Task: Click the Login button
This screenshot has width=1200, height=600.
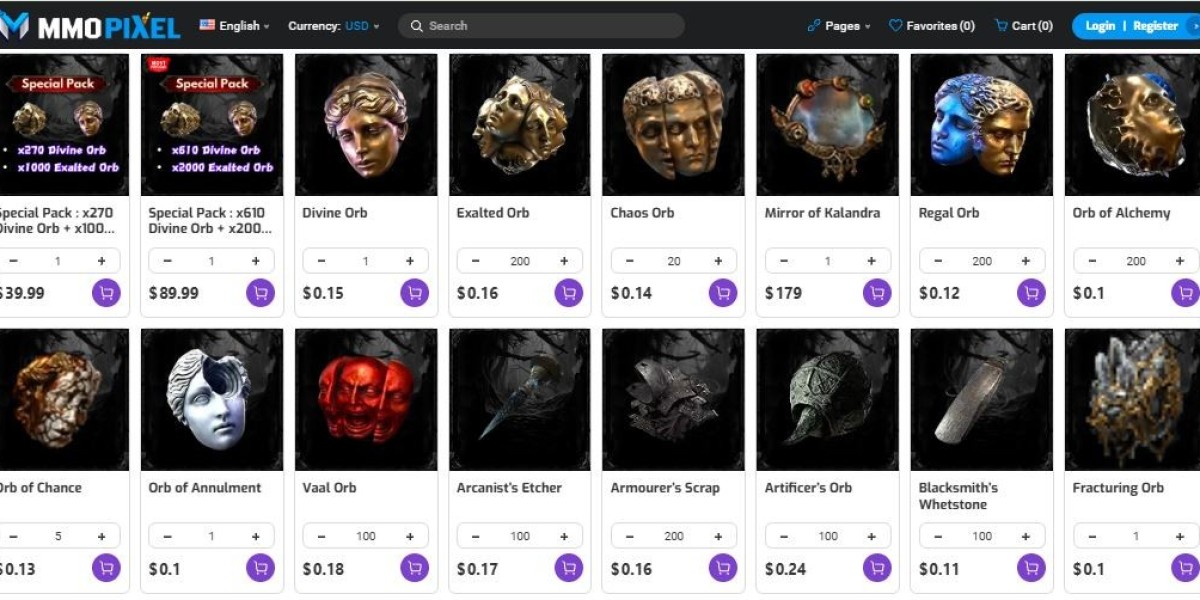Action: [1100, 26]
